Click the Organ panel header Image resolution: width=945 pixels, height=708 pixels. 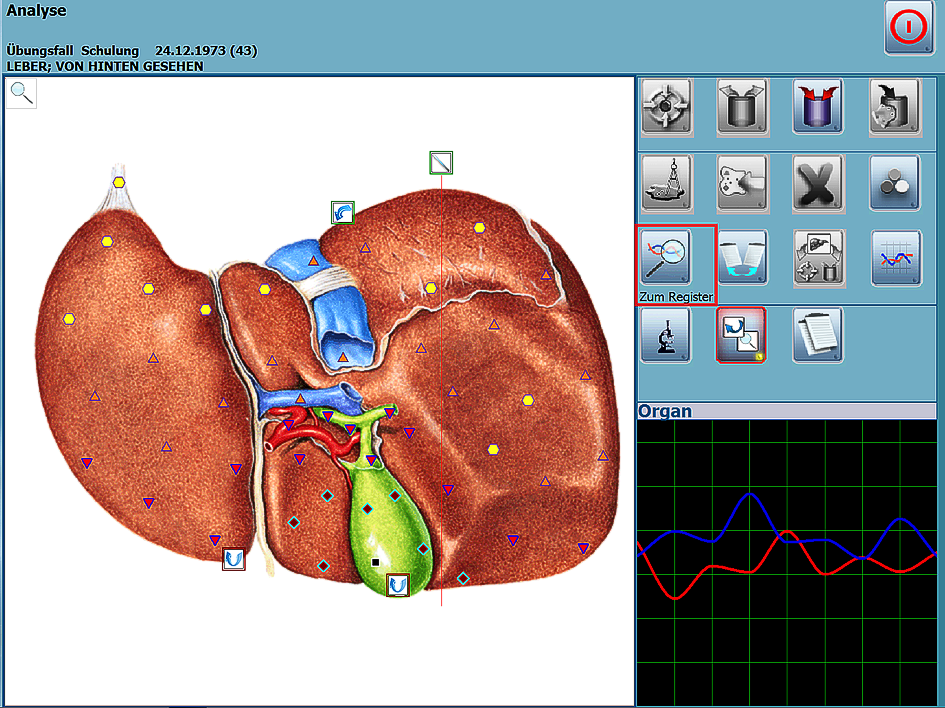tap(786, 411)
